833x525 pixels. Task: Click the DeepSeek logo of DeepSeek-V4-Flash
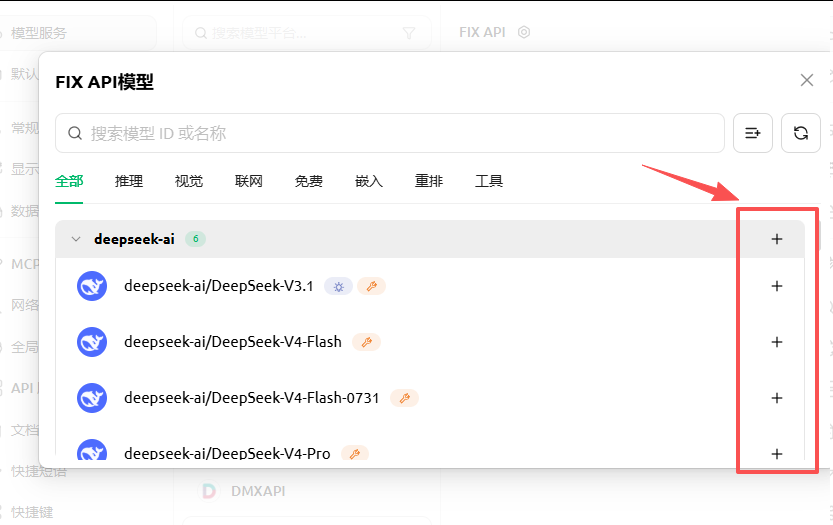pos(92,342)
